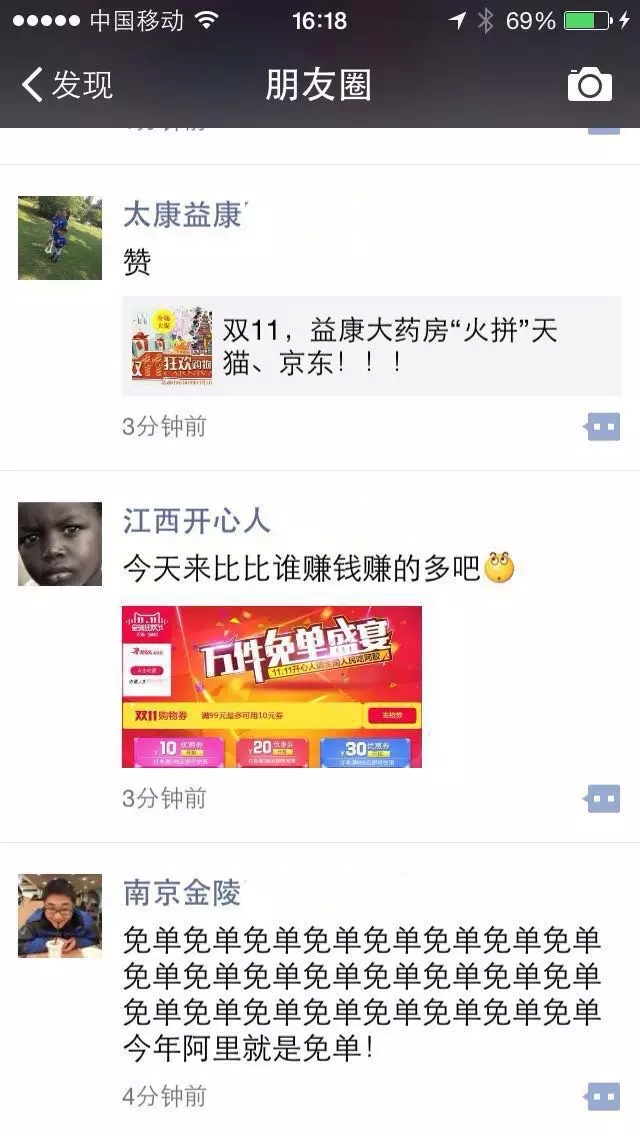Open 南京金陵 profile avatar
Screen dimensions: 640x1136
pyautogui.click(x=60, y=916)
